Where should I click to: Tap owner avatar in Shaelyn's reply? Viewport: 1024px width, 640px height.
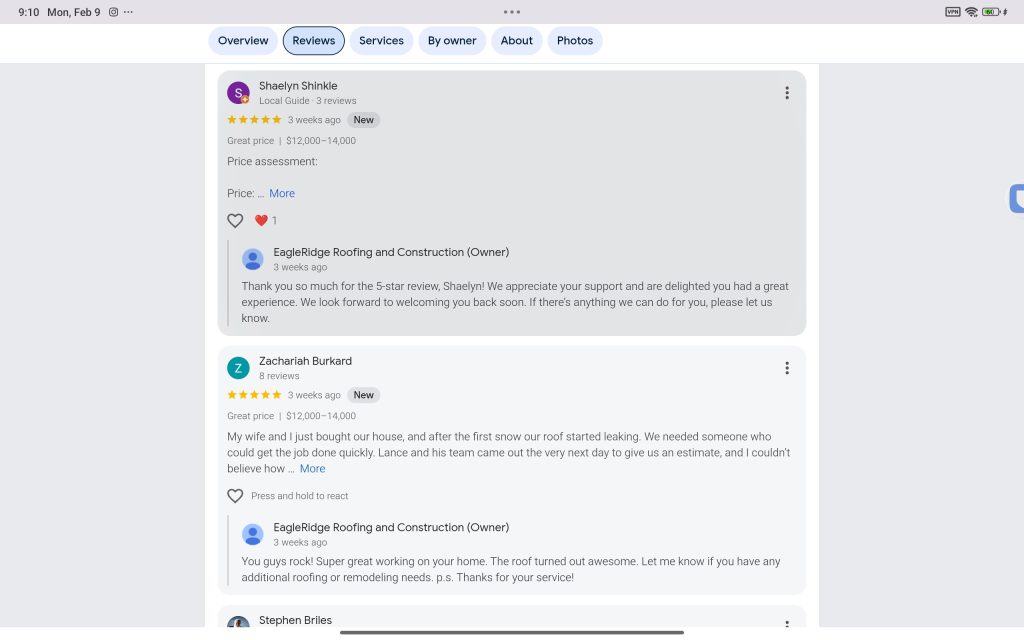(253, 259)
